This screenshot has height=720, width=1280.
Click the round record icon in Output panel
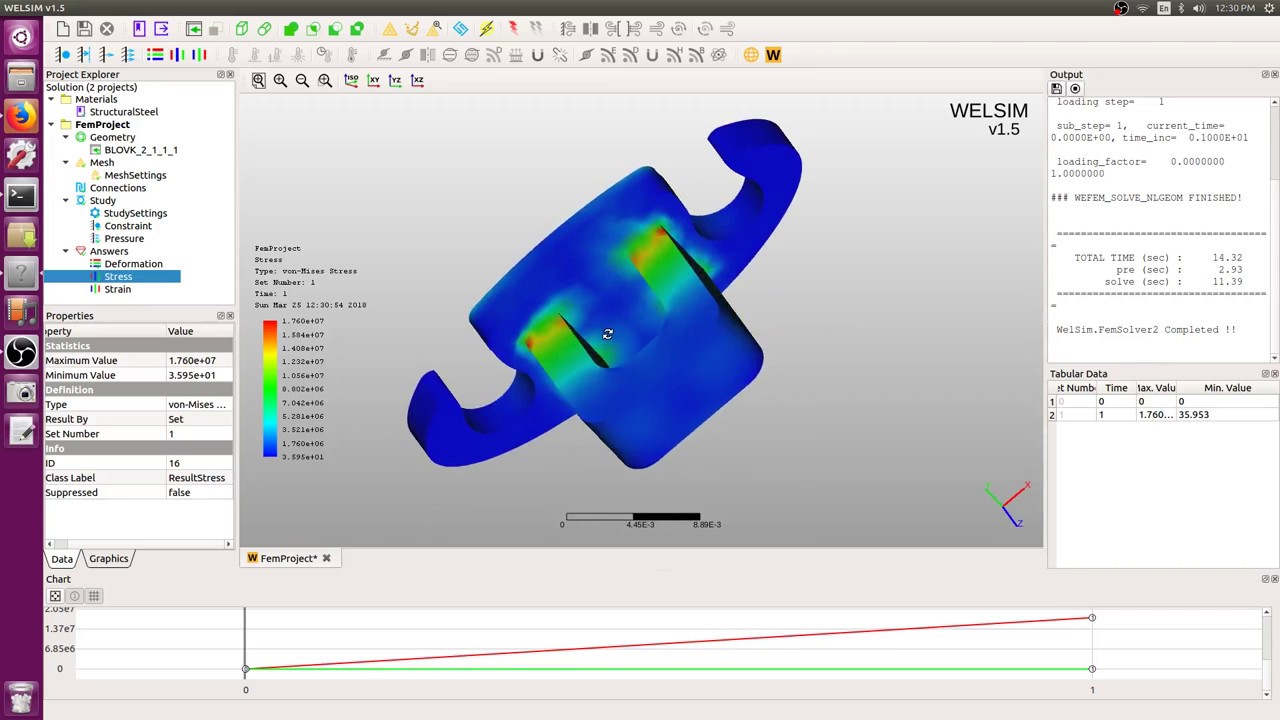[1075, 89]
